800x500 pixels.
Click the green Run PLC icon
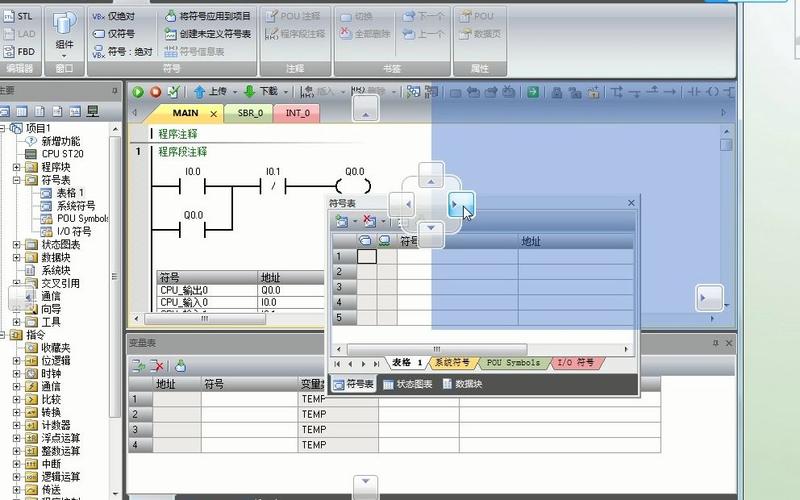click(139, 91)
